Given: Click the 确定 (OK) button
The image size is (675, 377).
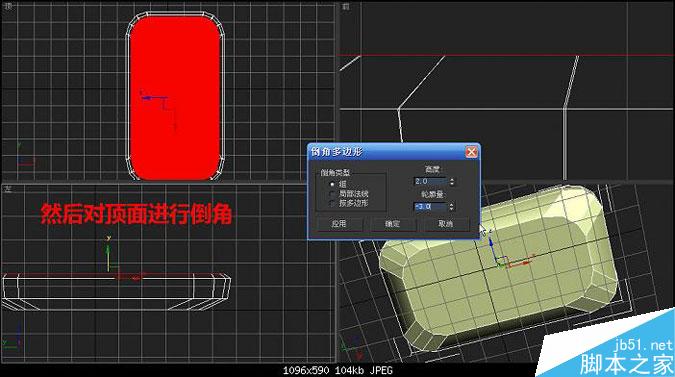Looking at the screenshot, I should tap(393, 224).
